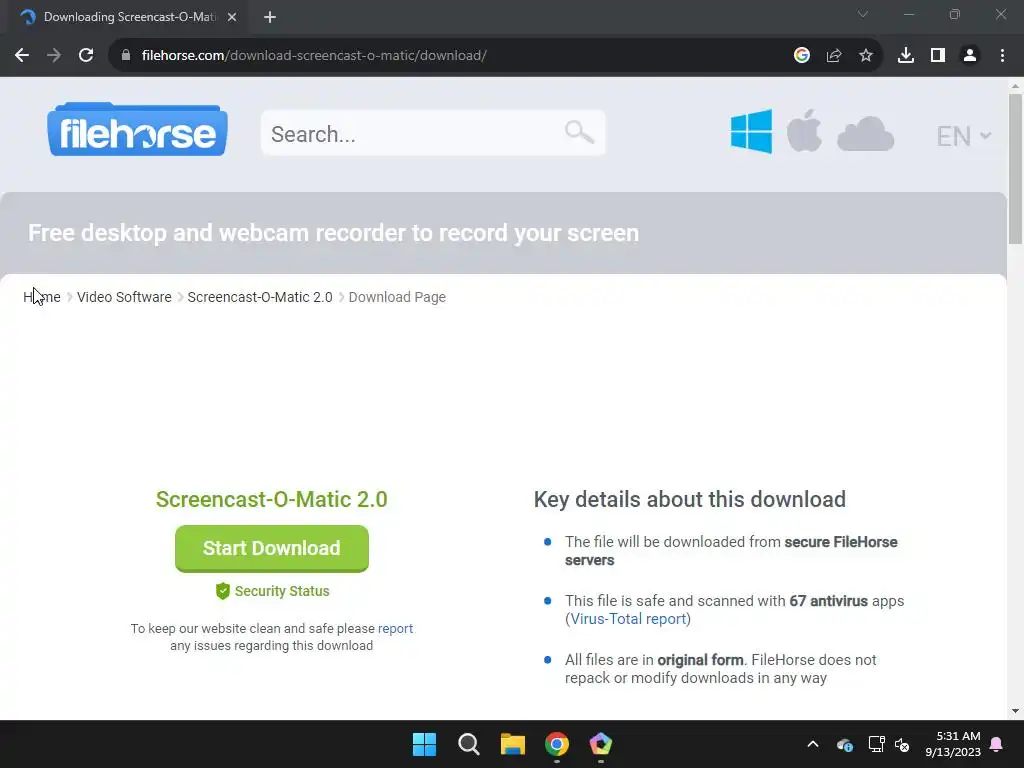
Task: Click the address bar URL
Action: tap(314, 56)
